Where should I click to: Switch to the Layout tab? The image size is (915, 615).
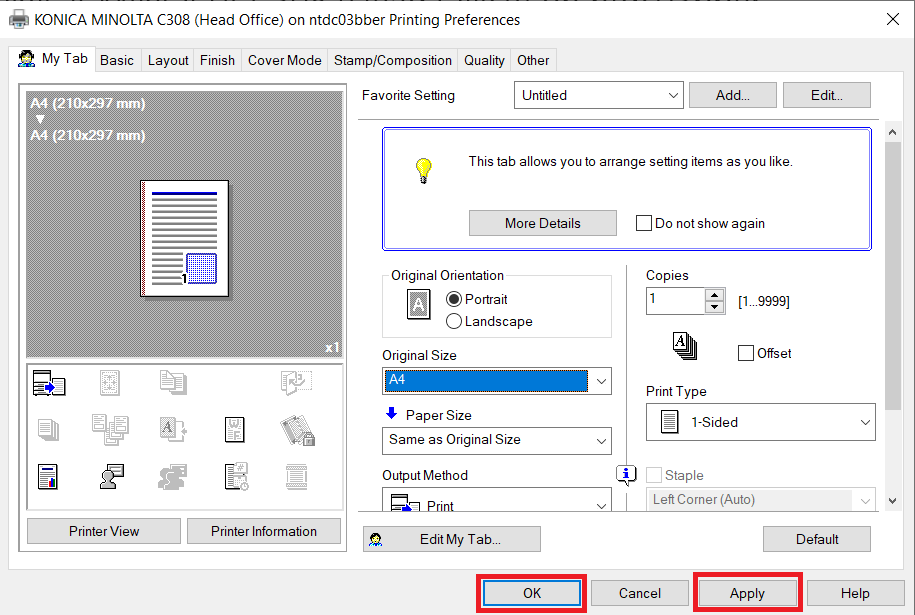[x=168, y=60]
